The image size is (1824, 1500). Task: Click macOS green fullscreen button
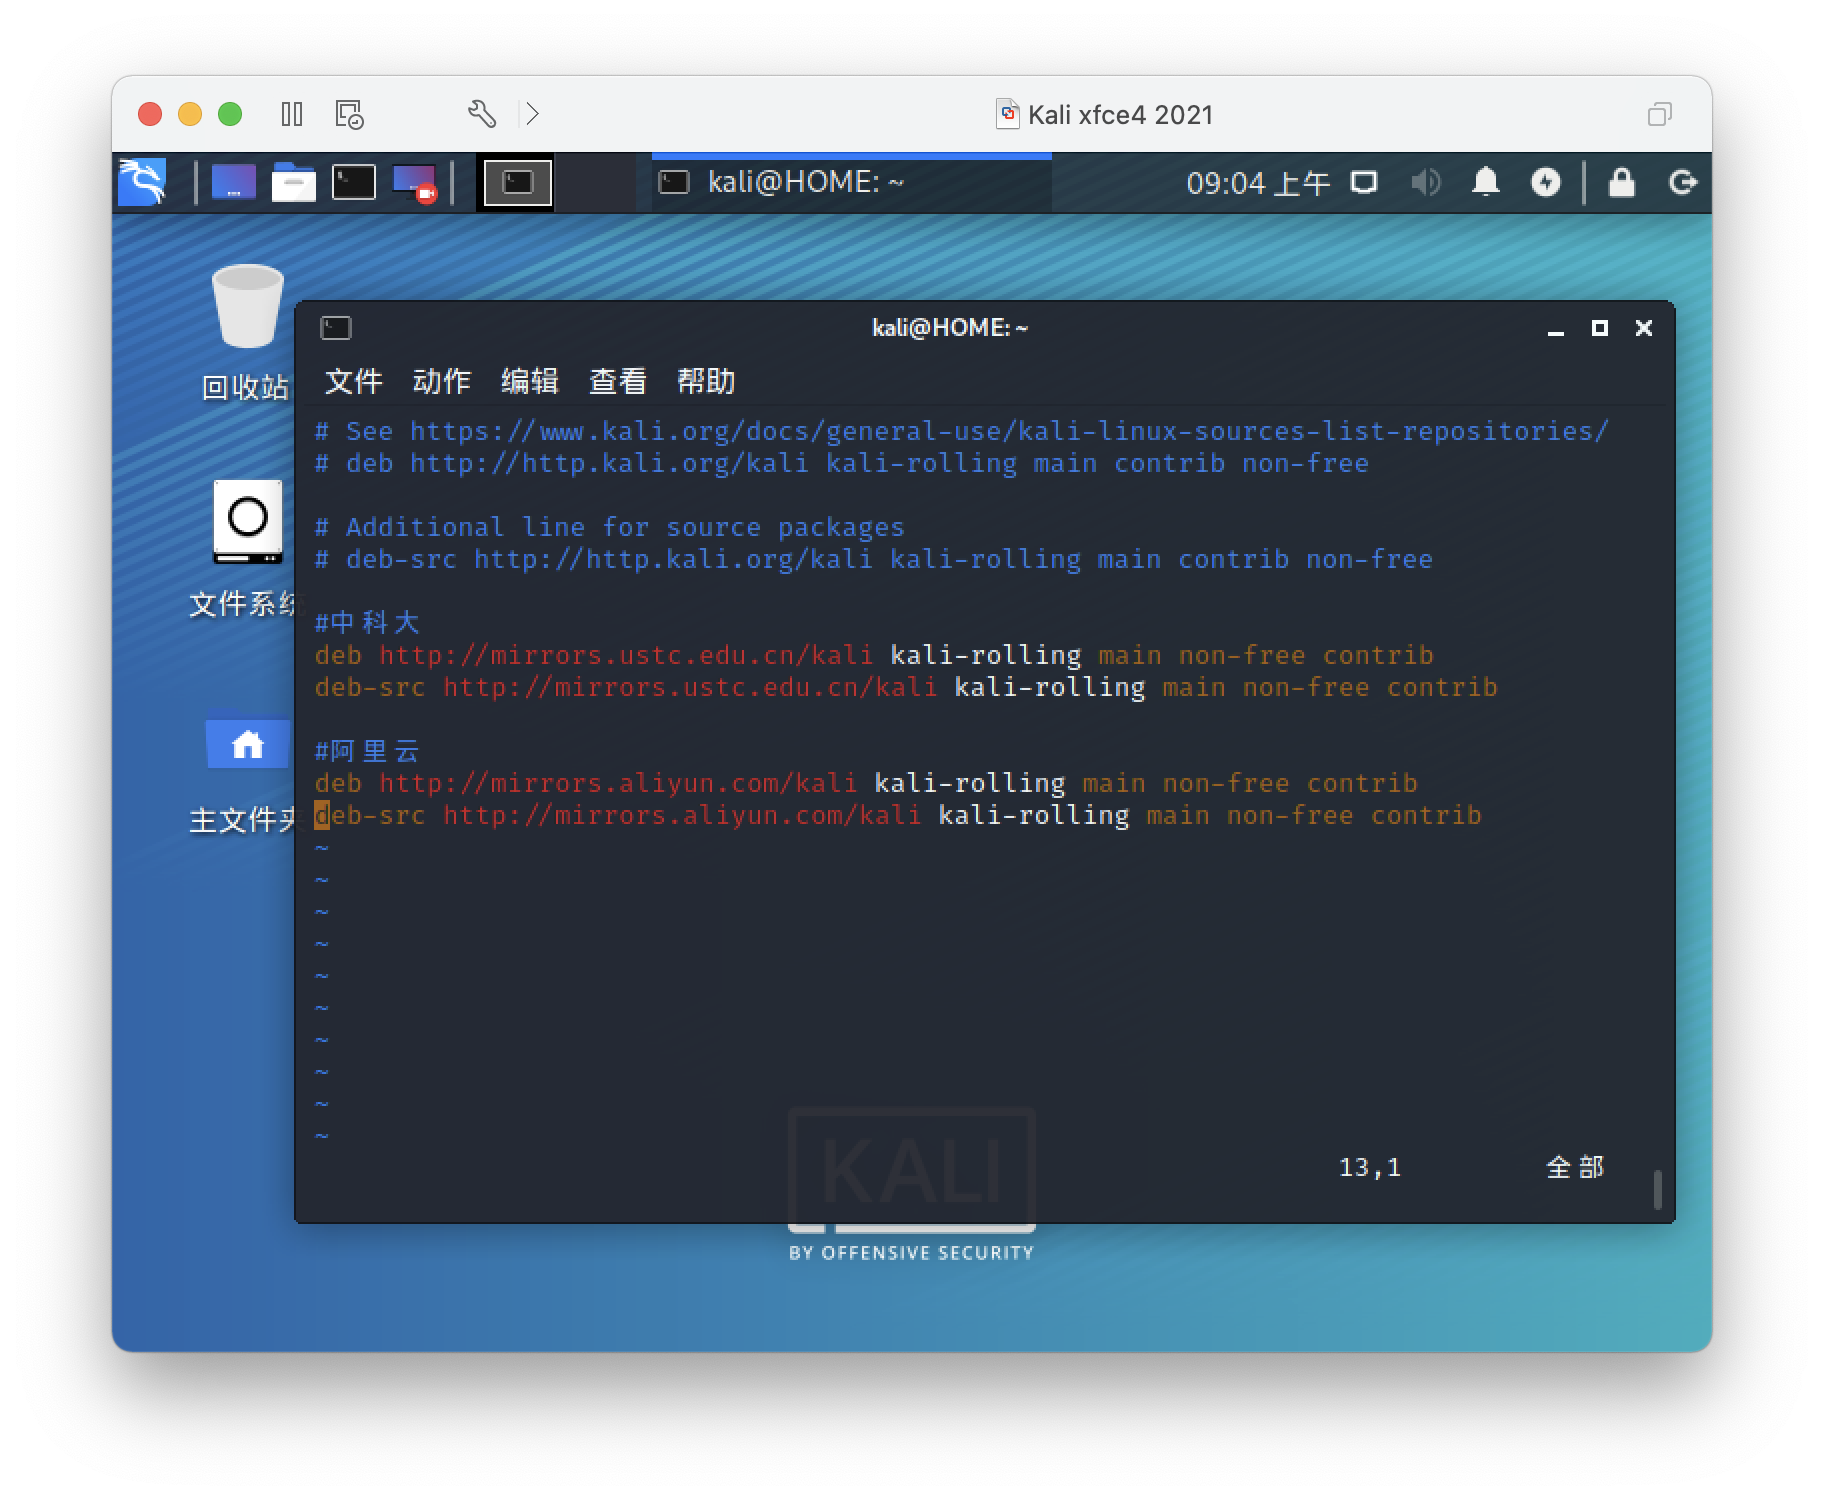[x=230, y=114]
